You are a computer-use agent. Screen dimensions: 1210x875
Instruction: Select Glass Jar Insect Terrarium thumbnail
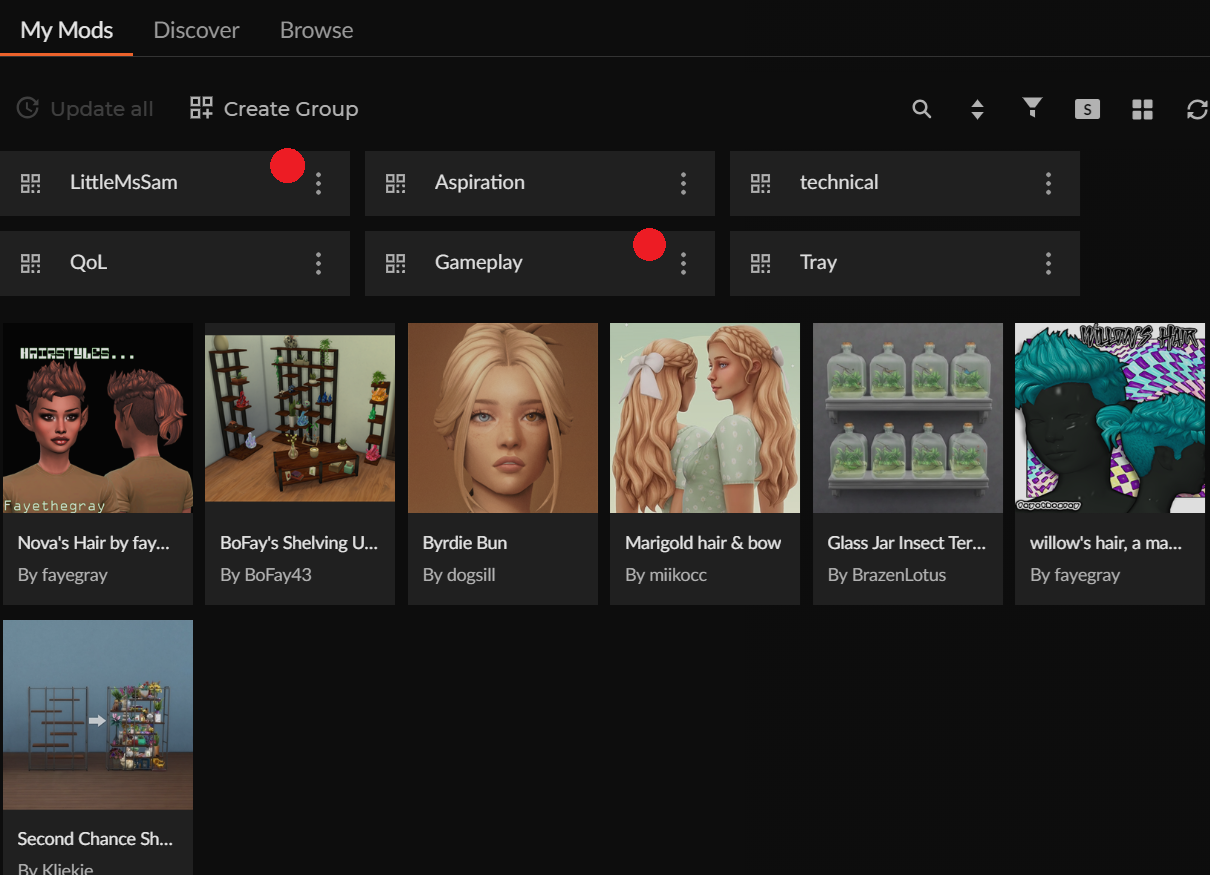pyautogui.click(x=907, y=418)
